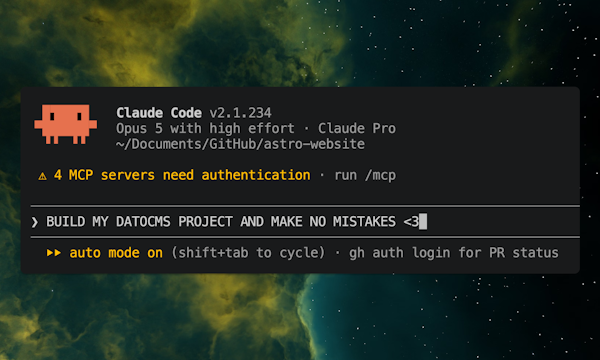600x360 pixels.
Task: Click the run /mcp command hint
Action: pyautogui.click(x=365, y=176)
